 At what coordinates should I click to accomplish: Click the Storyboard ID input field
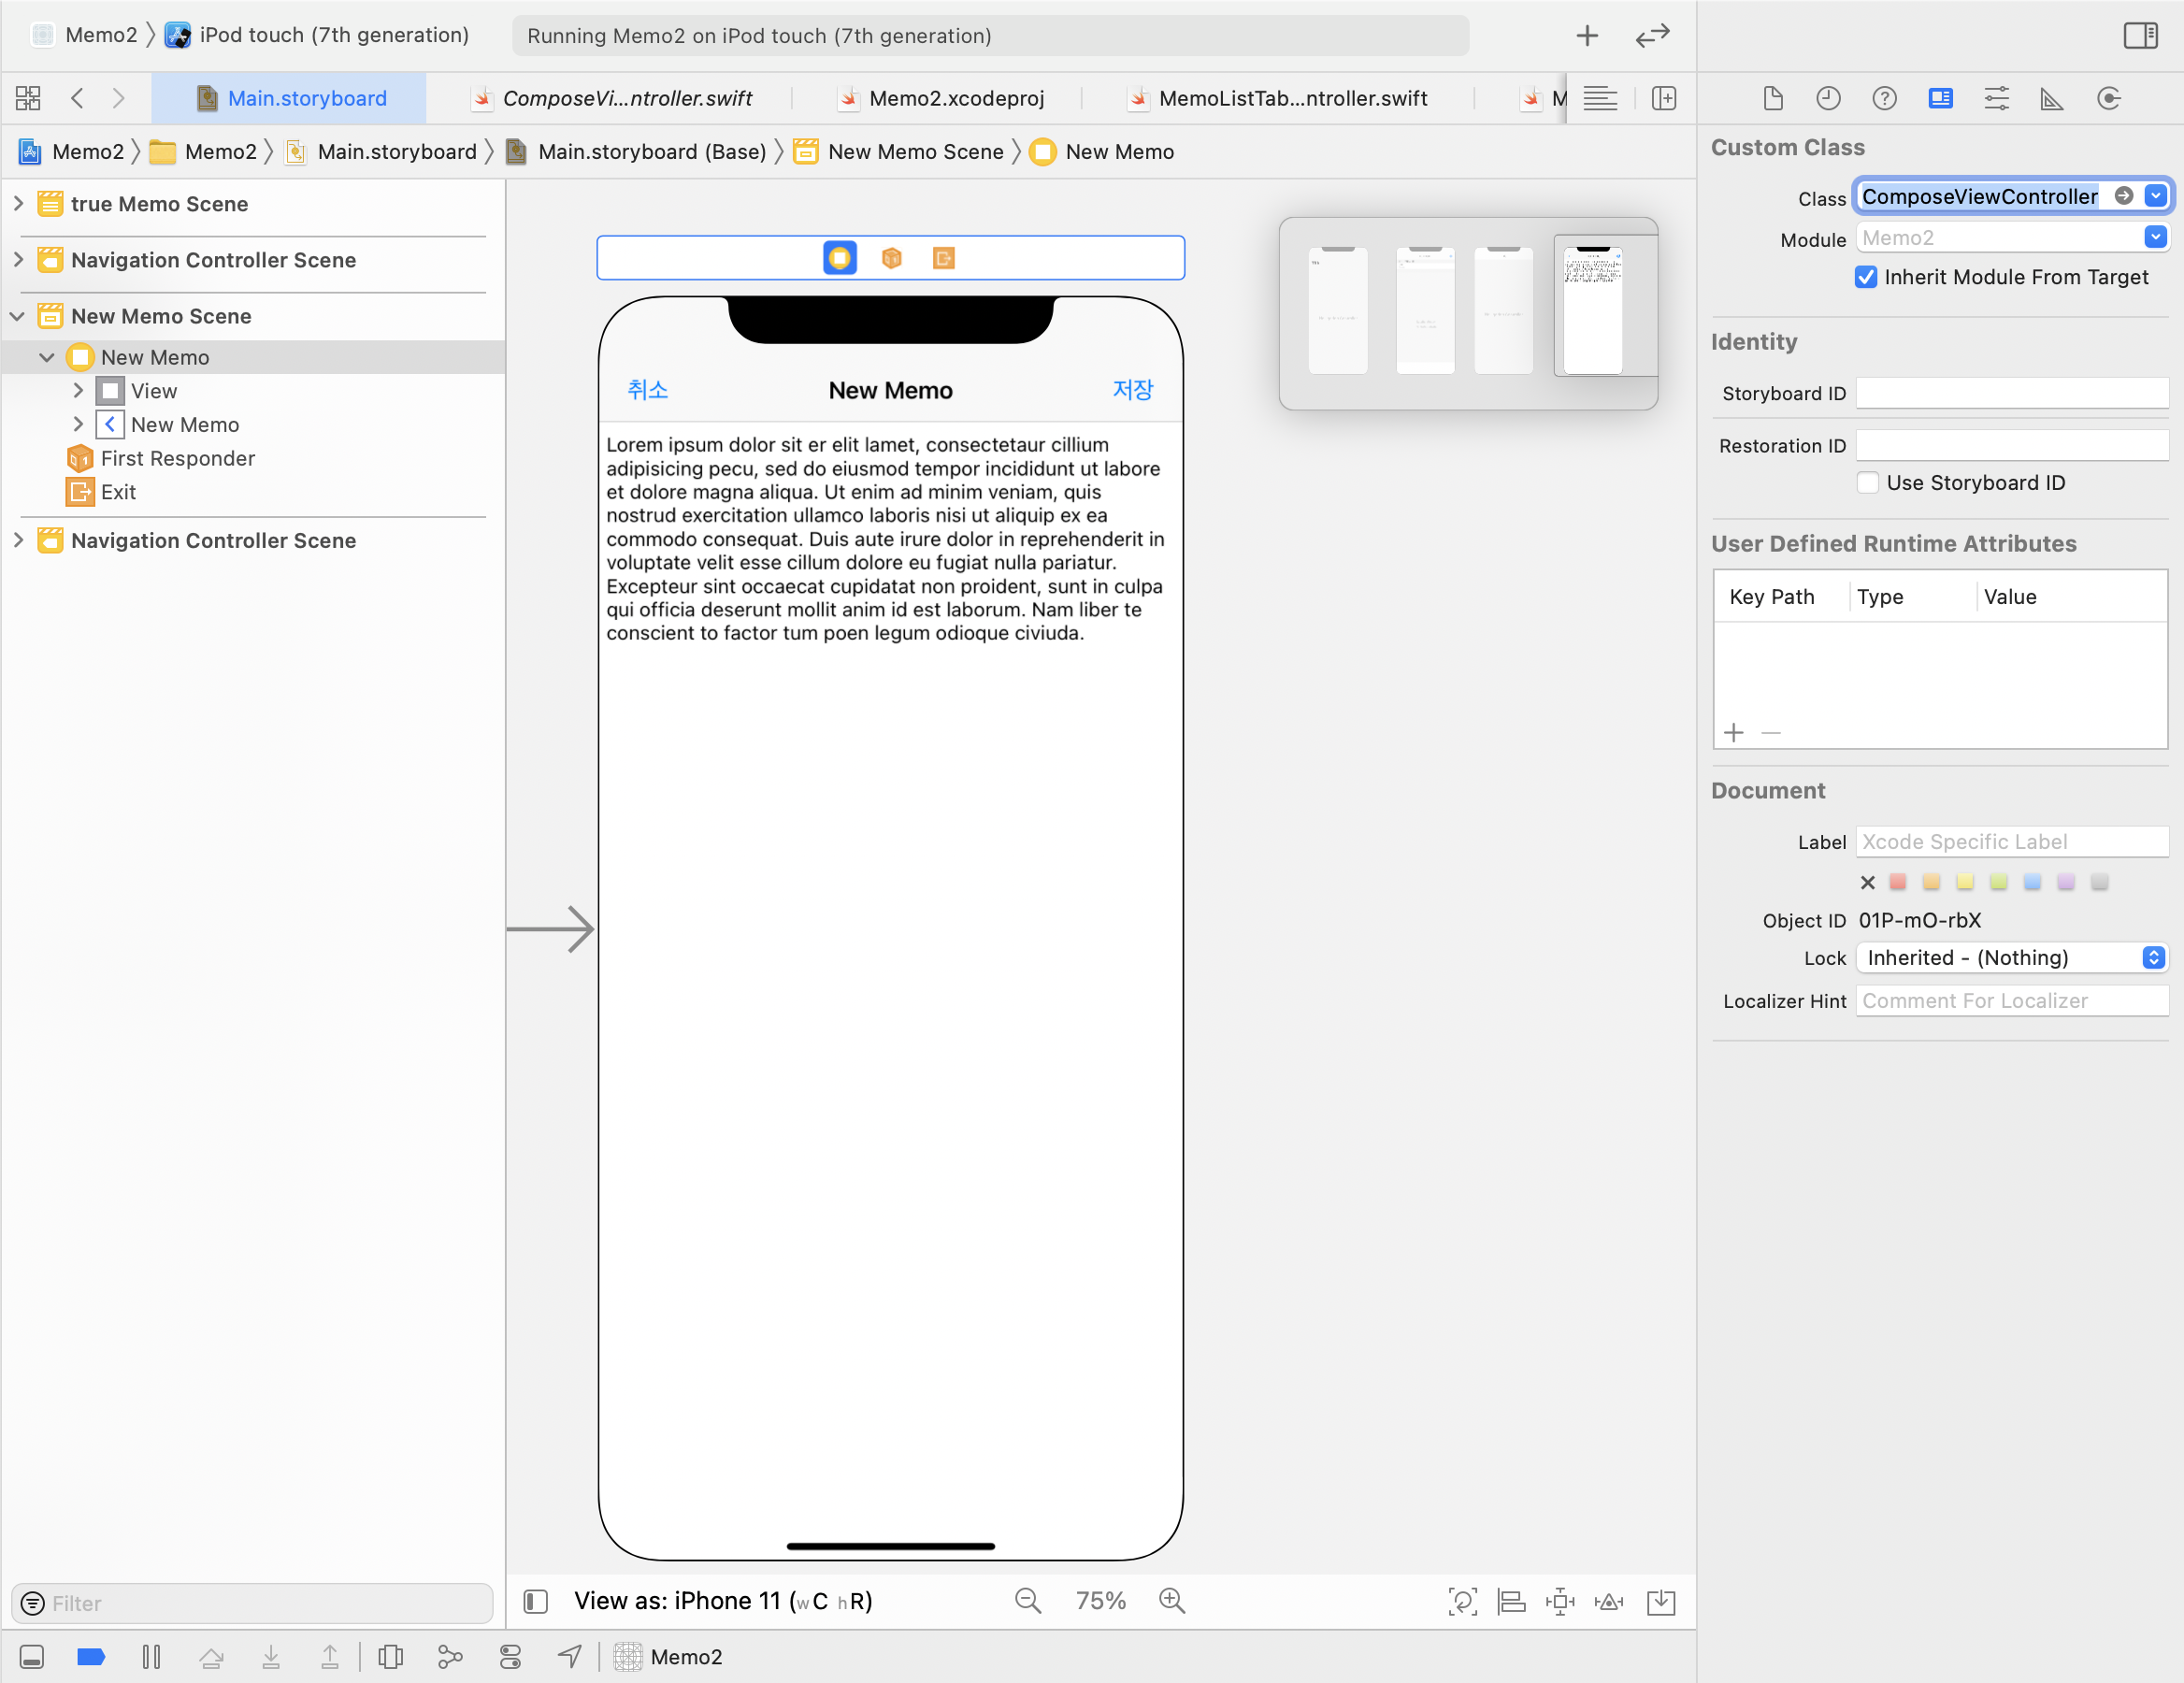(2011, 393)
